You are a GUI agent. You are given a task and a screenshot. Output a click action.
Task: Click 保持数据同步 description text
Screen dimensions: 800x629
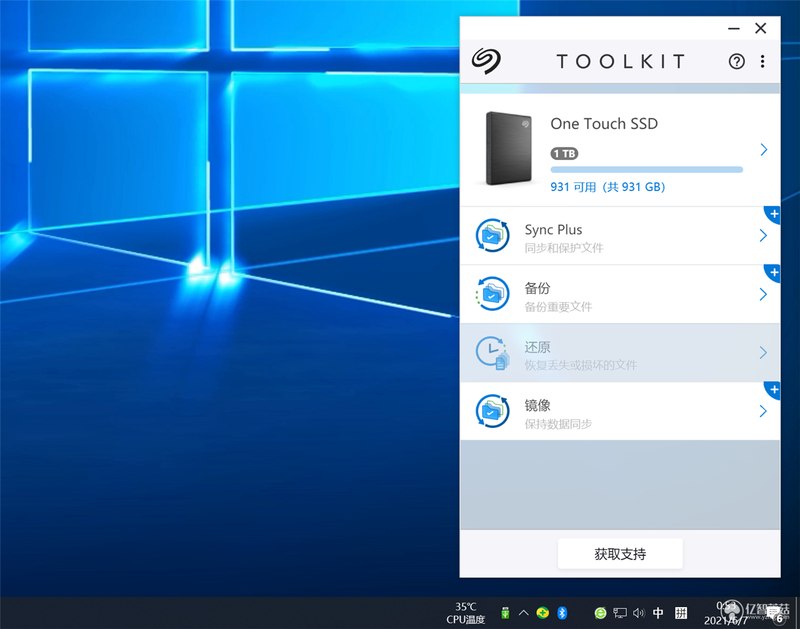tap(558, 424)
